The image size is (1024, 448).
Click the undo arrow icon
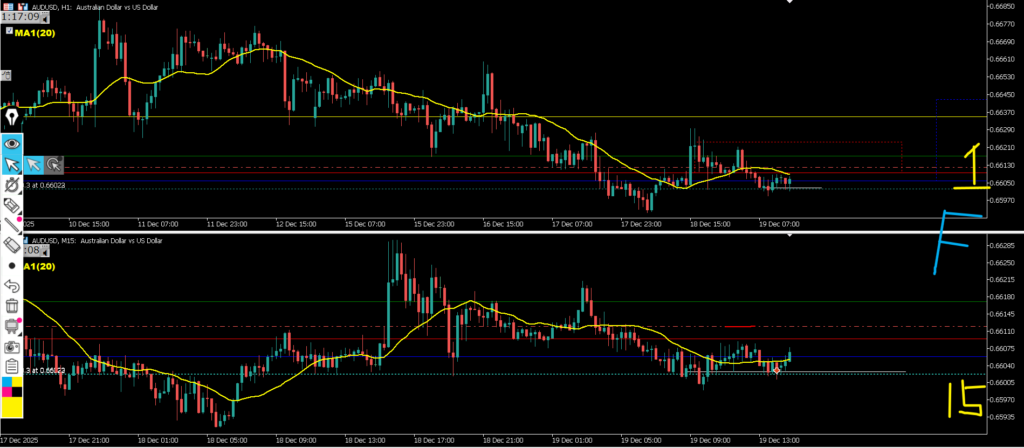pos(12,286)
